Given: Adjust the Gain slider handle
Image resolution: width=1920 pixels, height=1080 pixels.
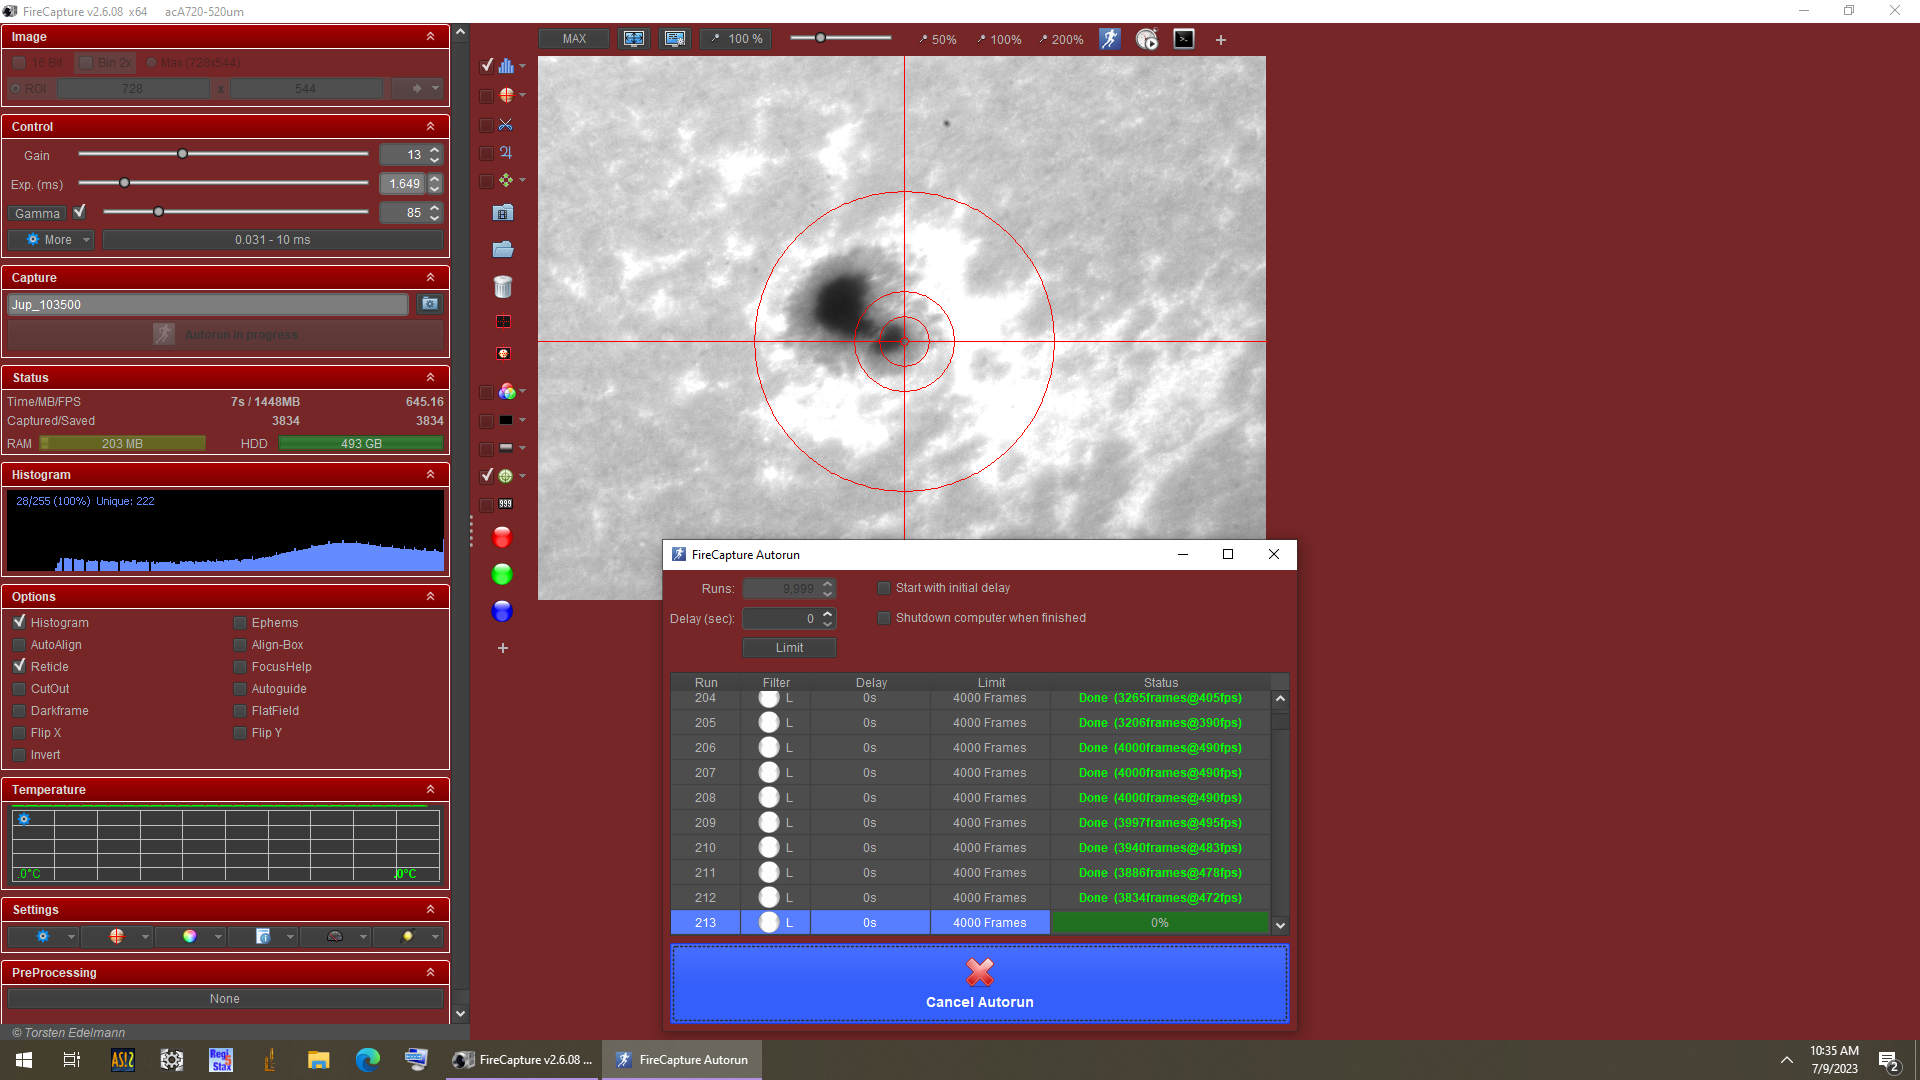Looking at the screenshot, I should [182, 154].
